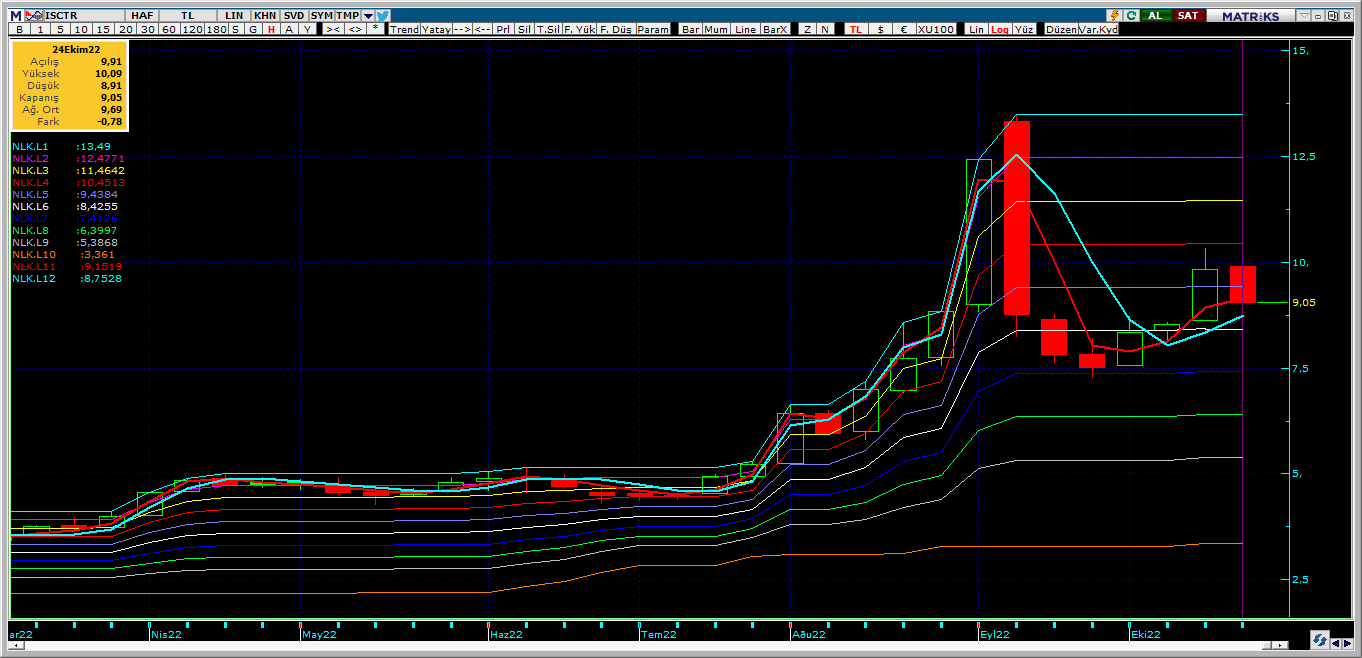Select the € euro currency button
Screen dimensions: 1362x658
903,29
